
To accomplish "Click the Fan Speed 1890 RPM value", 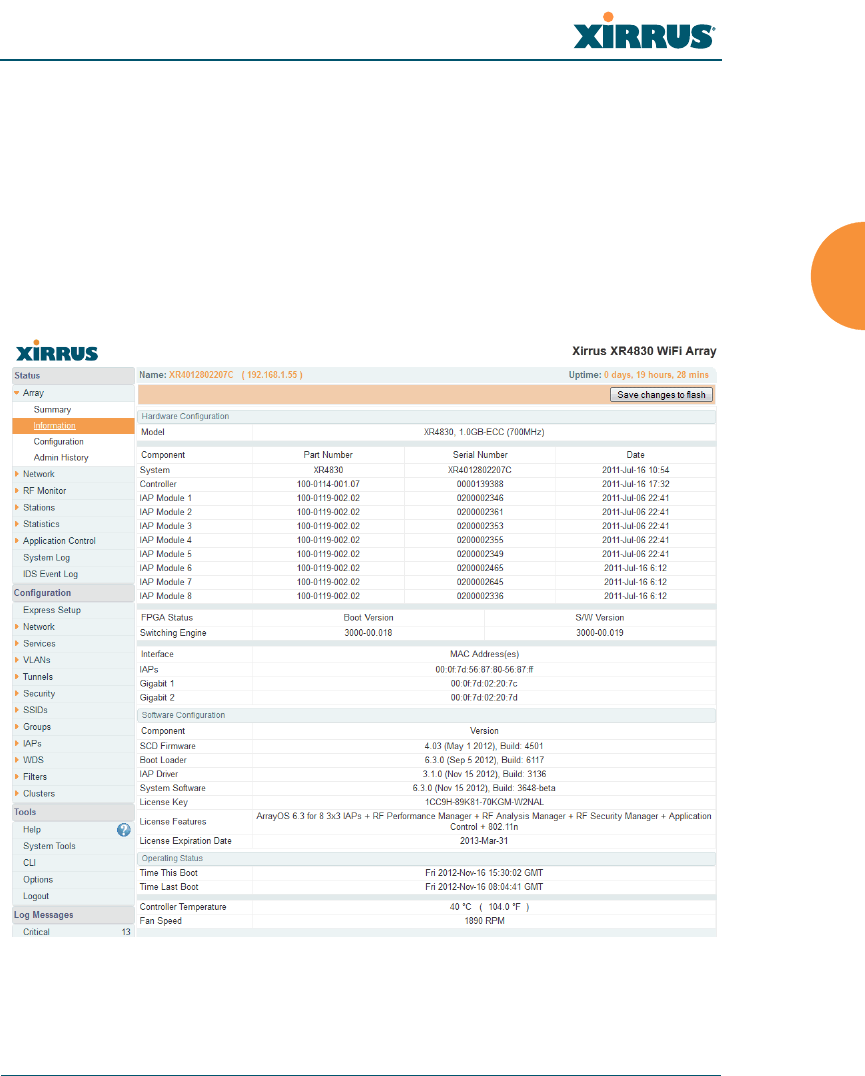I will pyautogui.click(x=484, y=921).
